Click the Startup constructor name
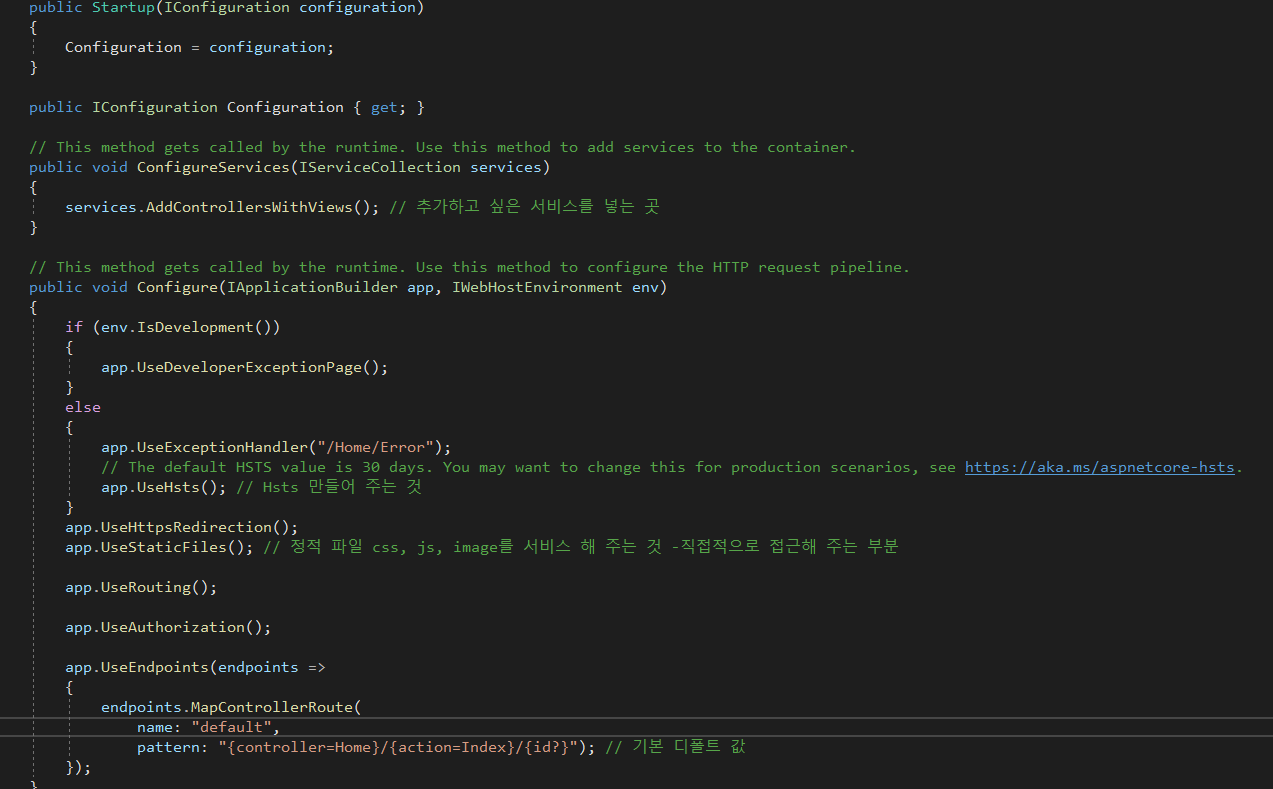 [123, 7]
